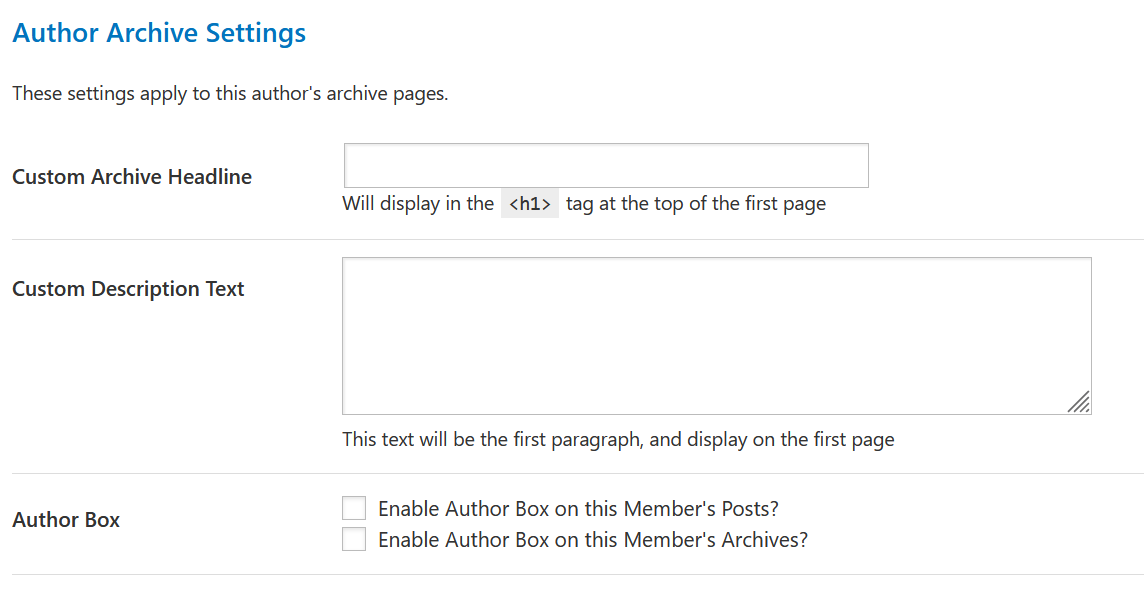
Task: Click the "tag at the top" hint text
Action: 696,204
